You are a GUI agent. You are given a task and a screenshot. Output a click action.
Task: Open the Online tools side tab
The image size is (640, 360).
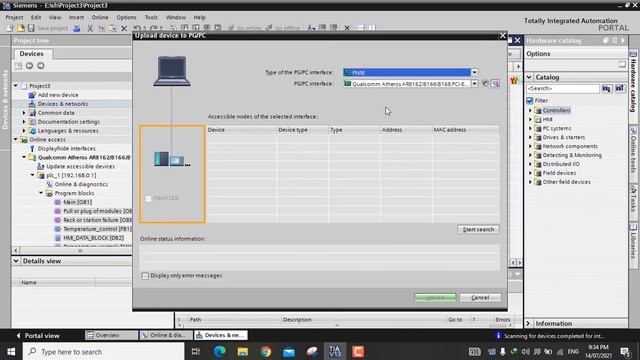pos(633,150)
